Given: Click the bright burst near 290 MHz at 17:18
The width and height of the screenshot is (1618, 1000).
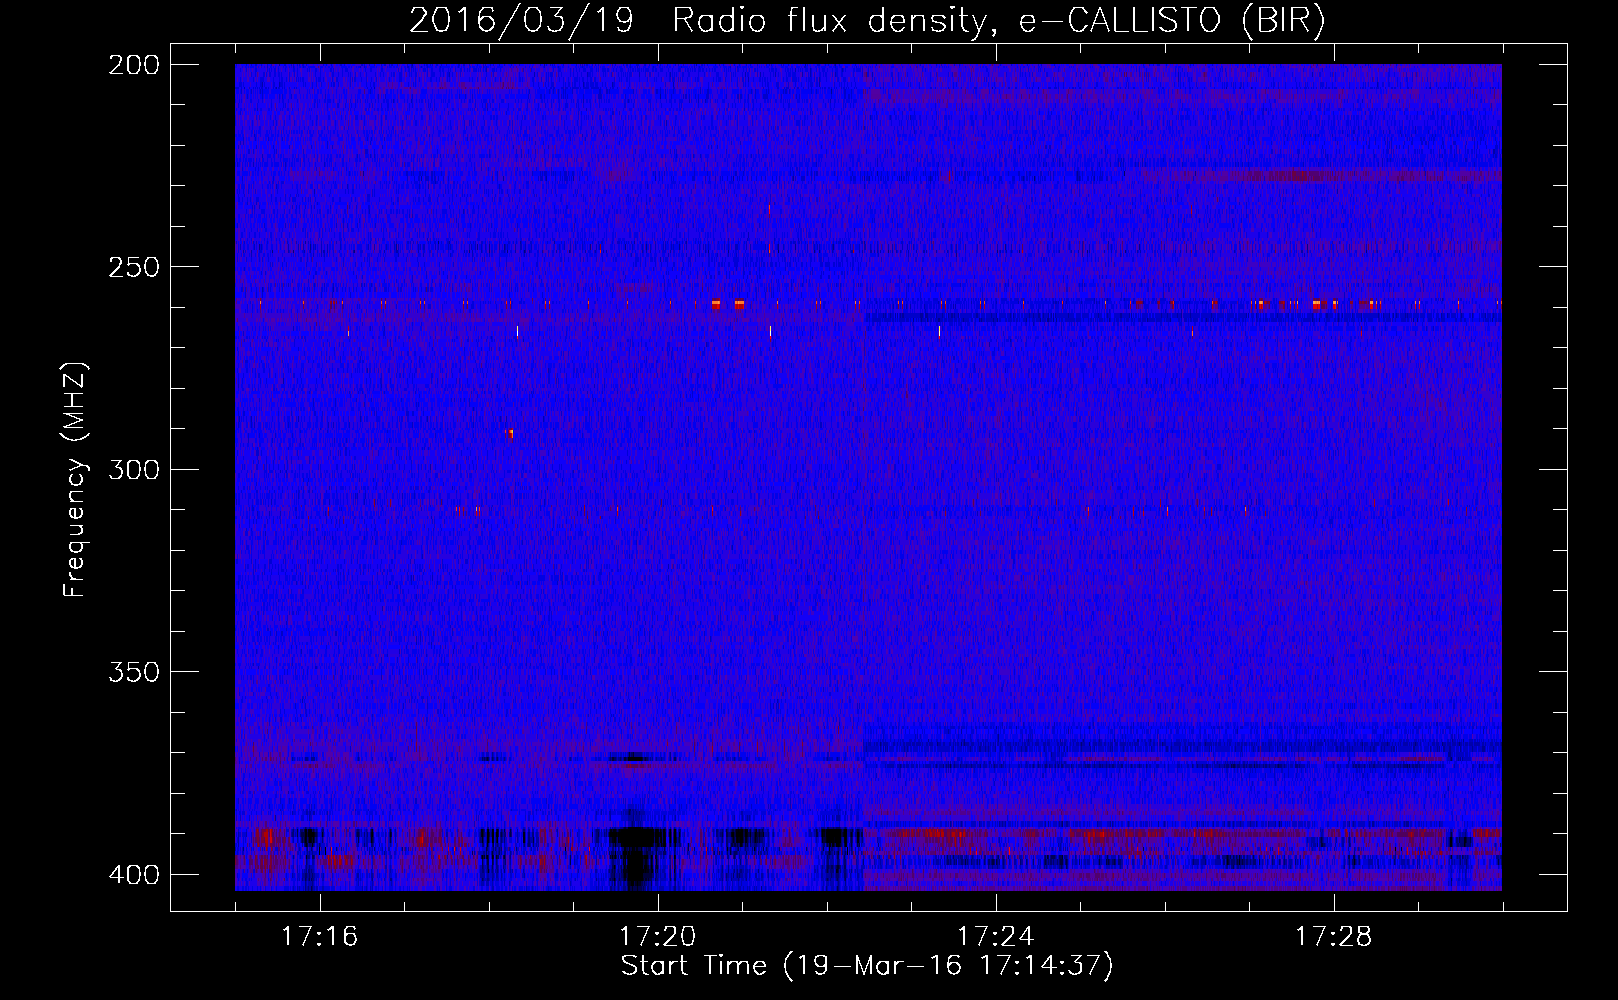Looking at the screenshot, I should pos(511,434).
